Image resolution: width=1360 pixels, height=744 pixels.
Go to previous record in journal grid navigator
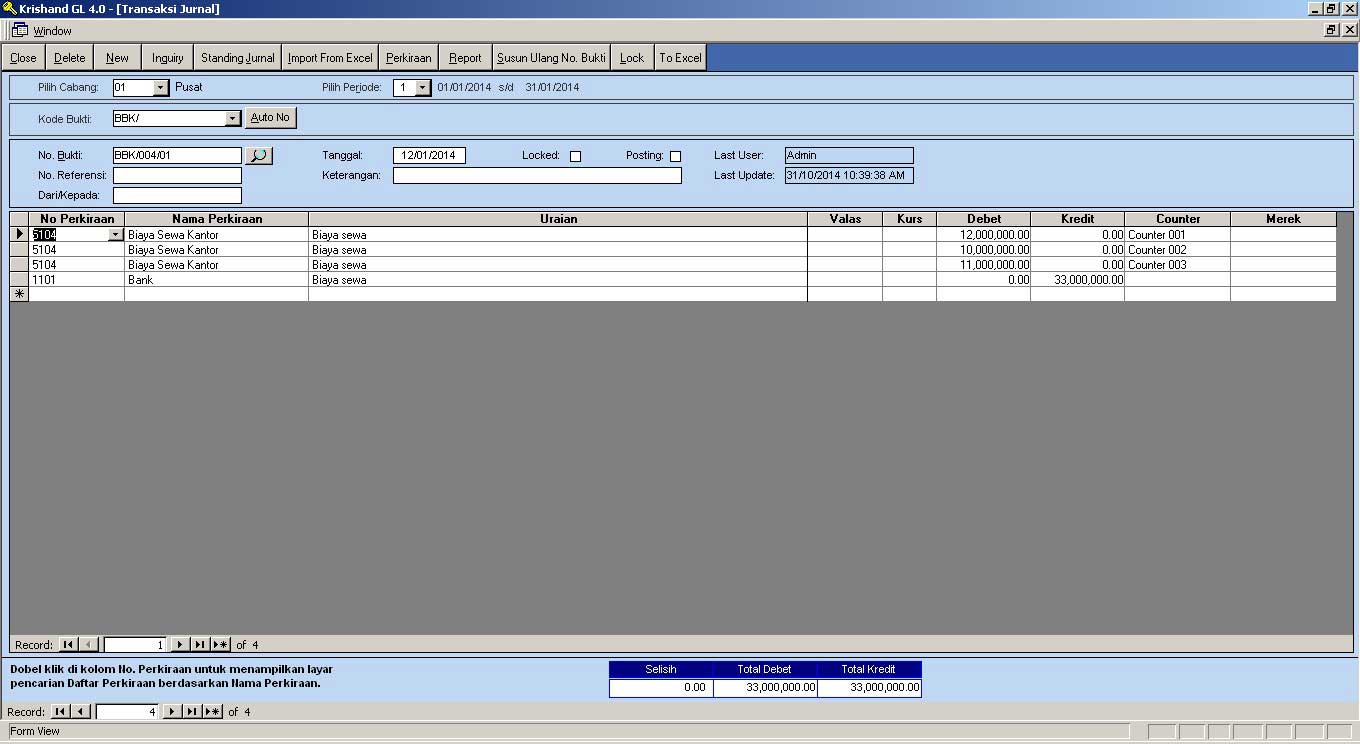(x=89, y=645)
